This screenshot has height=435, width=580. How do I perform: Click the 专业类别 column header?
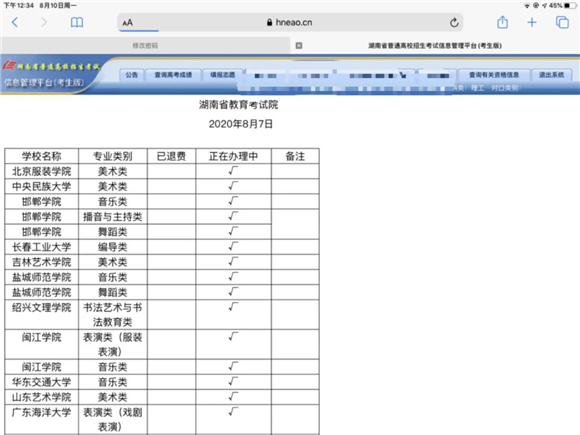coord(113,156)
